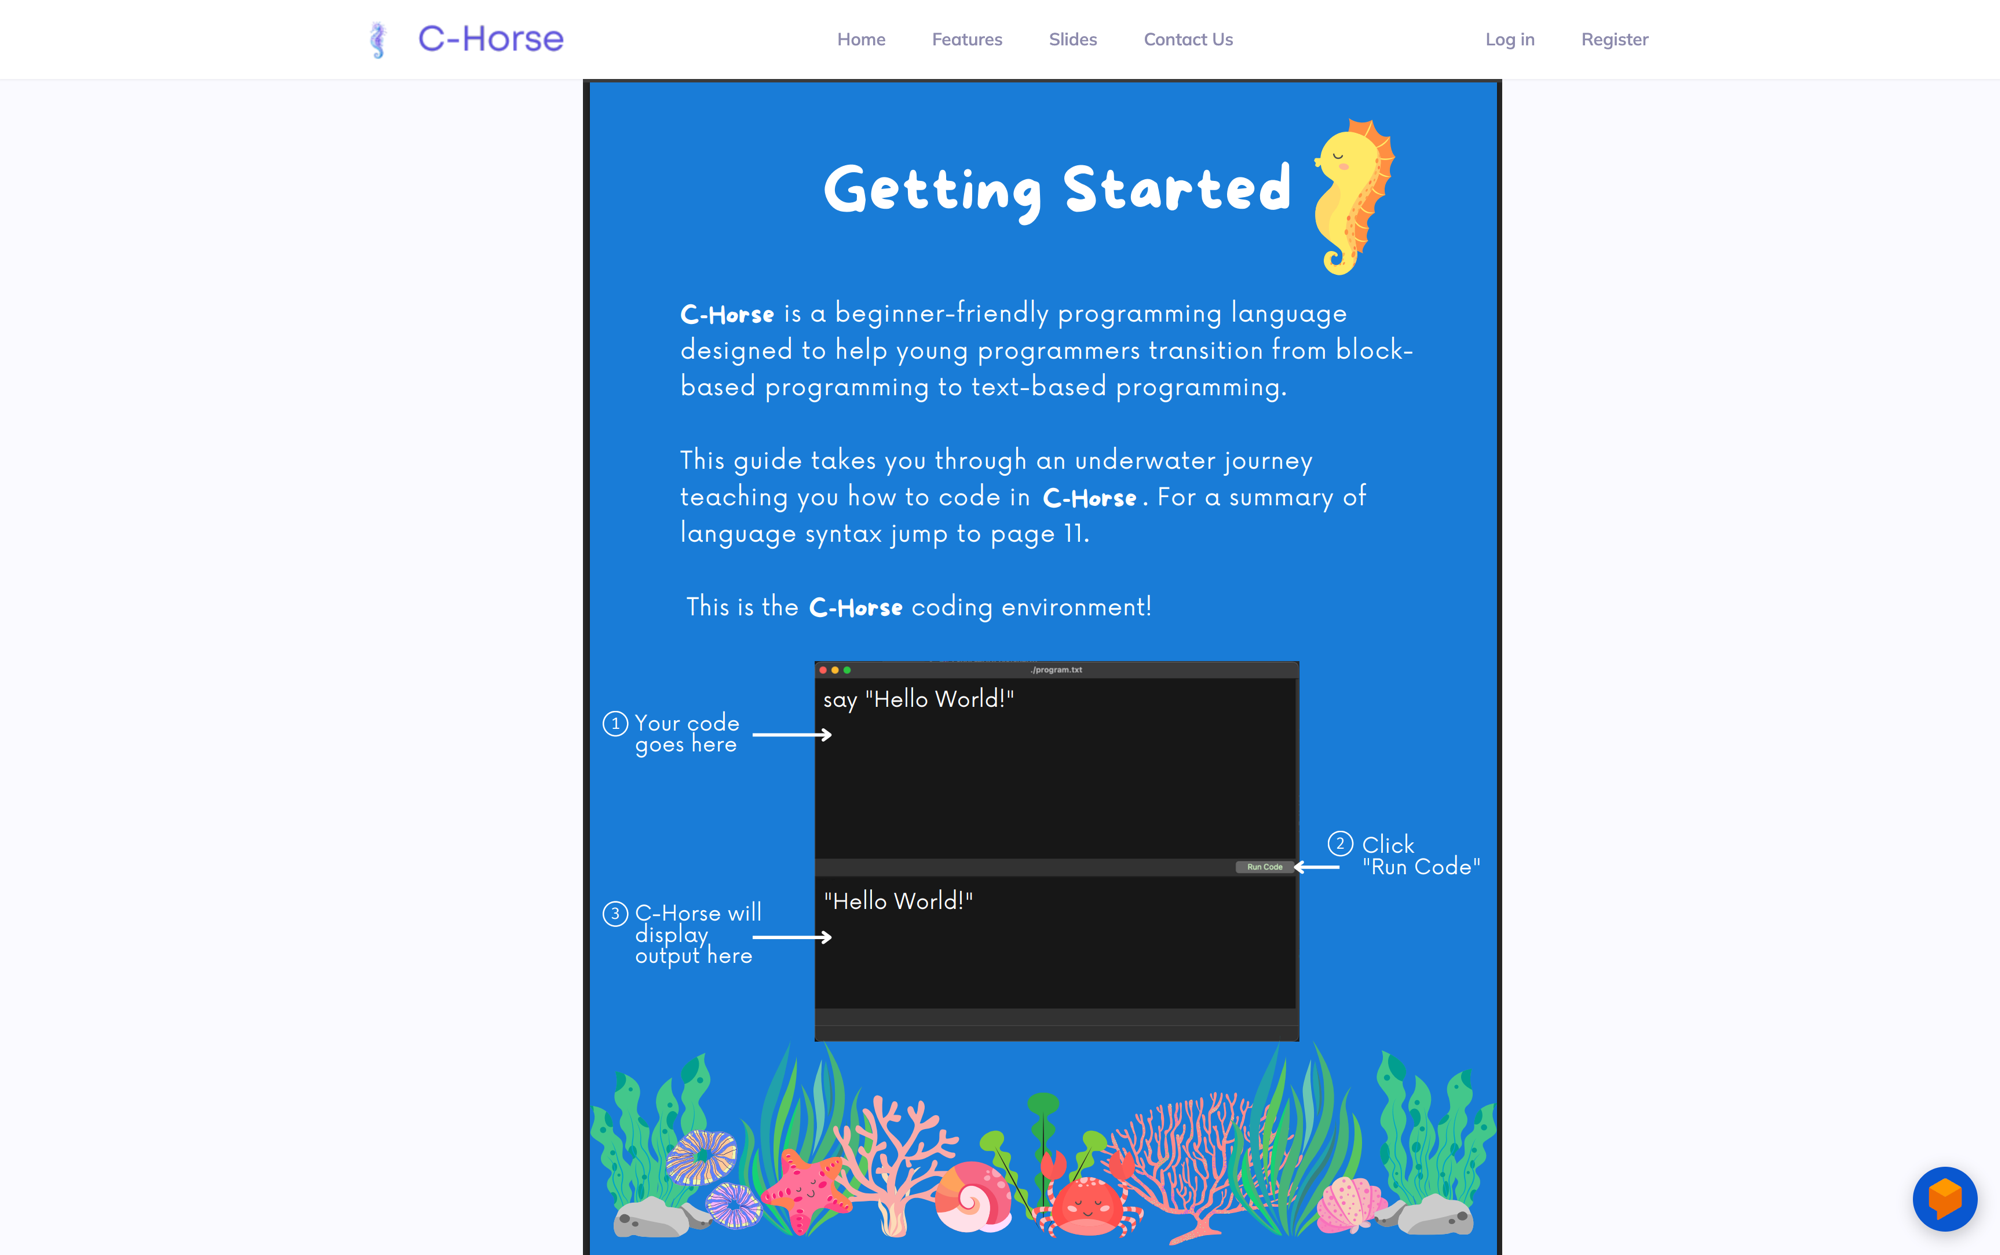Click the Register link
2000x1255 pixels.
pyautogui.click(x=1614, y=39)
